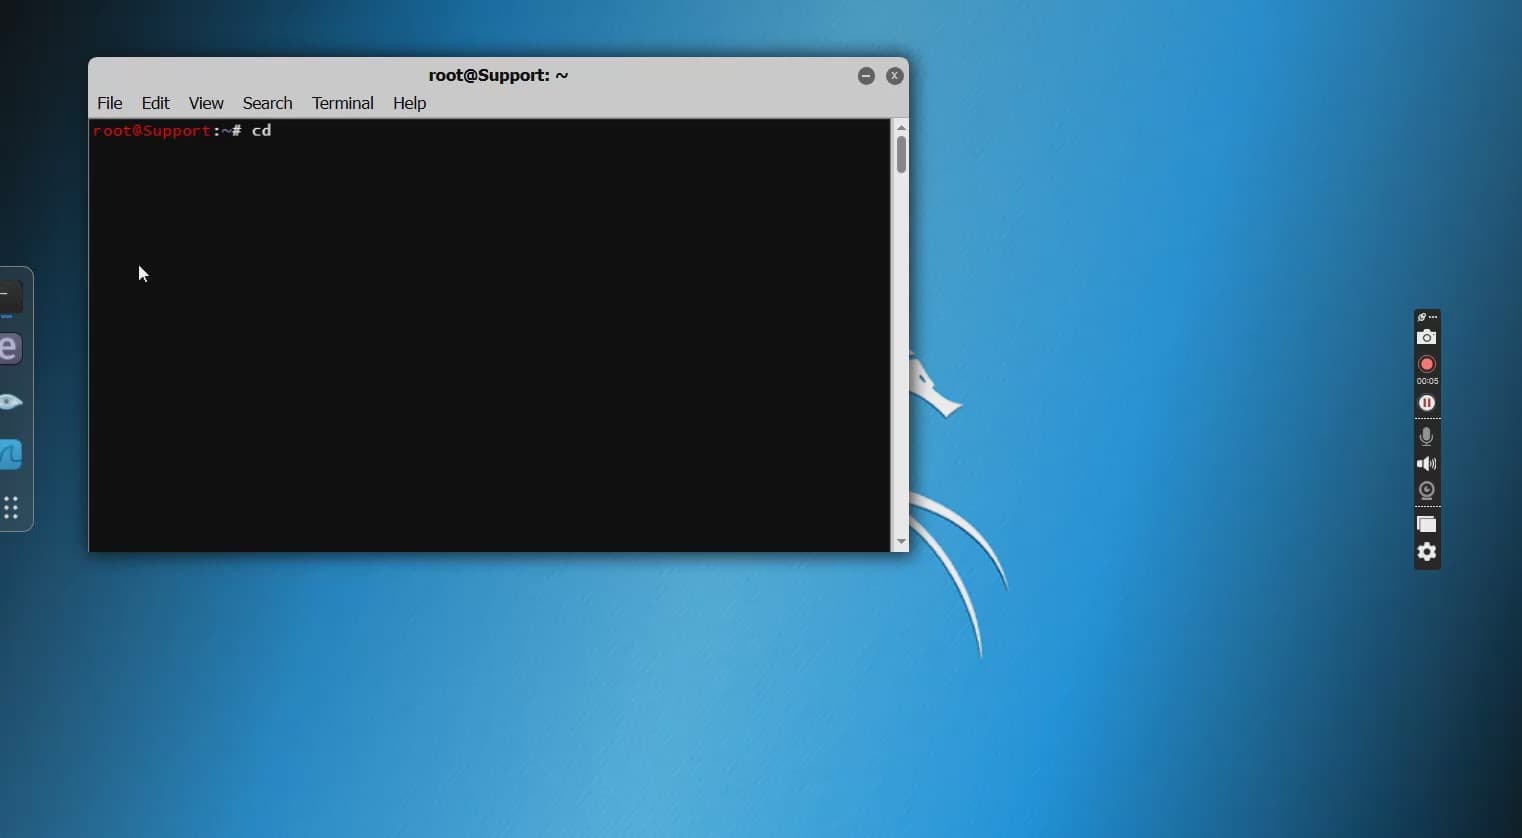Click the terminal vertical scrollbar thumb

point(901,155)
